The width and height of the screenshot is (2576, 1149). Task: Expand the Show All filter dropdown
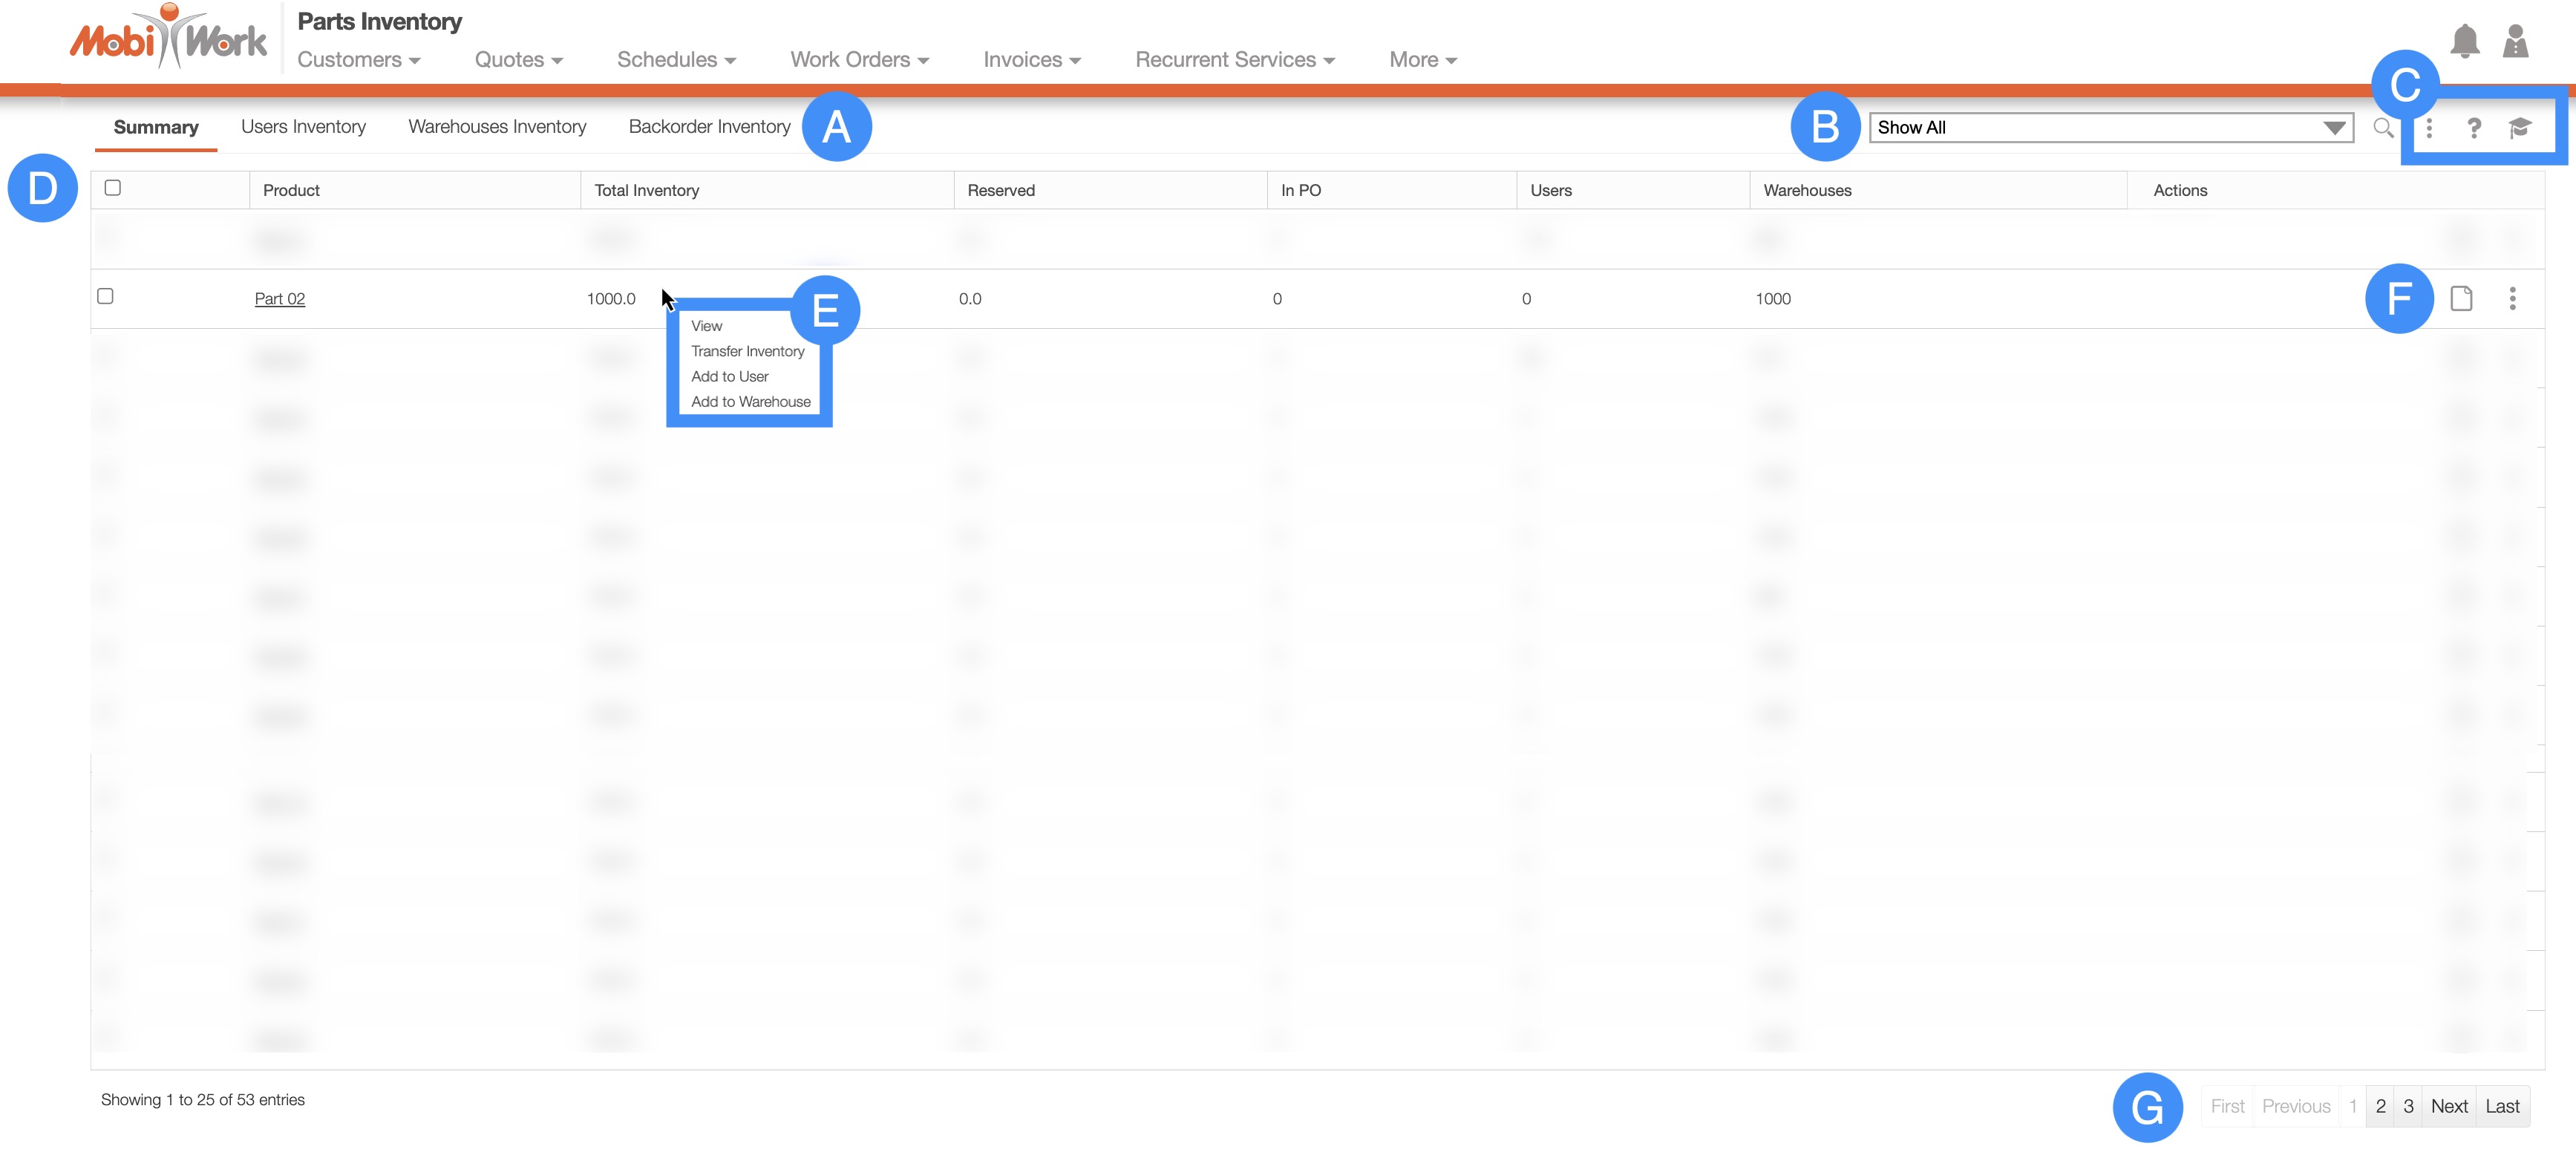click(2110, 128)
